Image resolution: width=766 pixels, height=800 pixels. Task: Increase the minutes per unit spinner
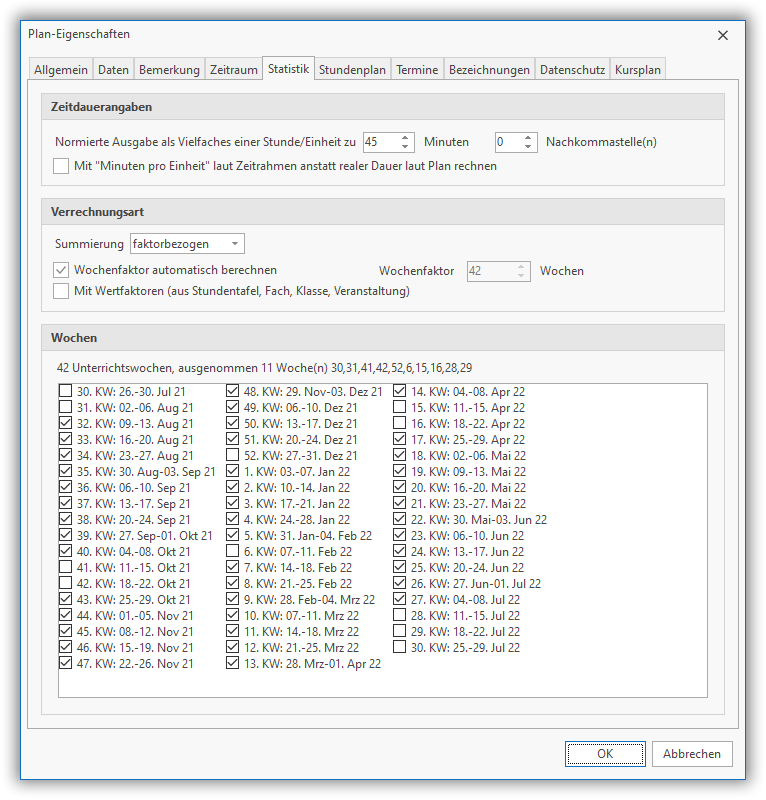[406, 138]
